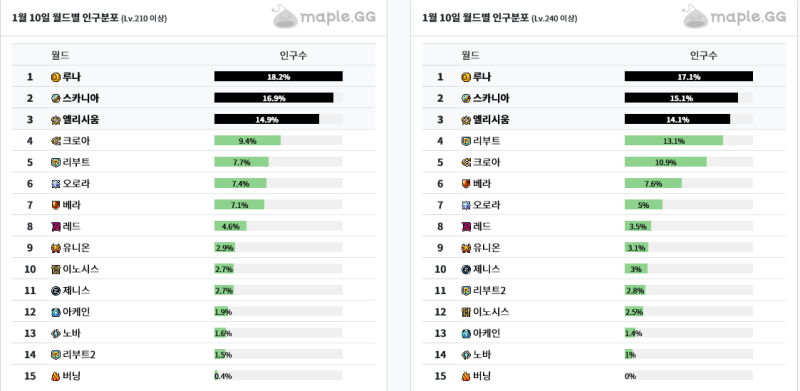Image resolution: width=800 pixels, height=391 pixels.
Task: Click the 아케인 icon in left table
Action: pyautogui.click(x=56, y=312)
